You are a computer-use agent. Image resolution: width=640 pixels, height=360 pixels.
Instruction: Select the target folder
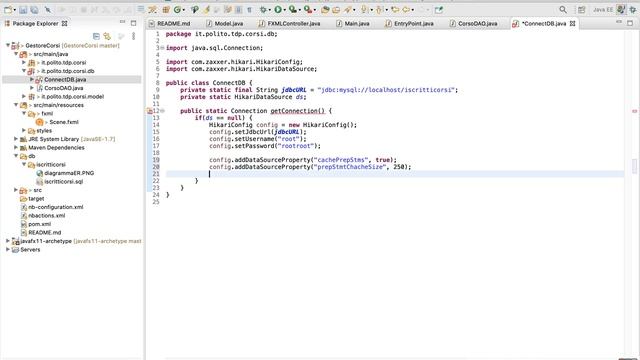pos(36,198)
